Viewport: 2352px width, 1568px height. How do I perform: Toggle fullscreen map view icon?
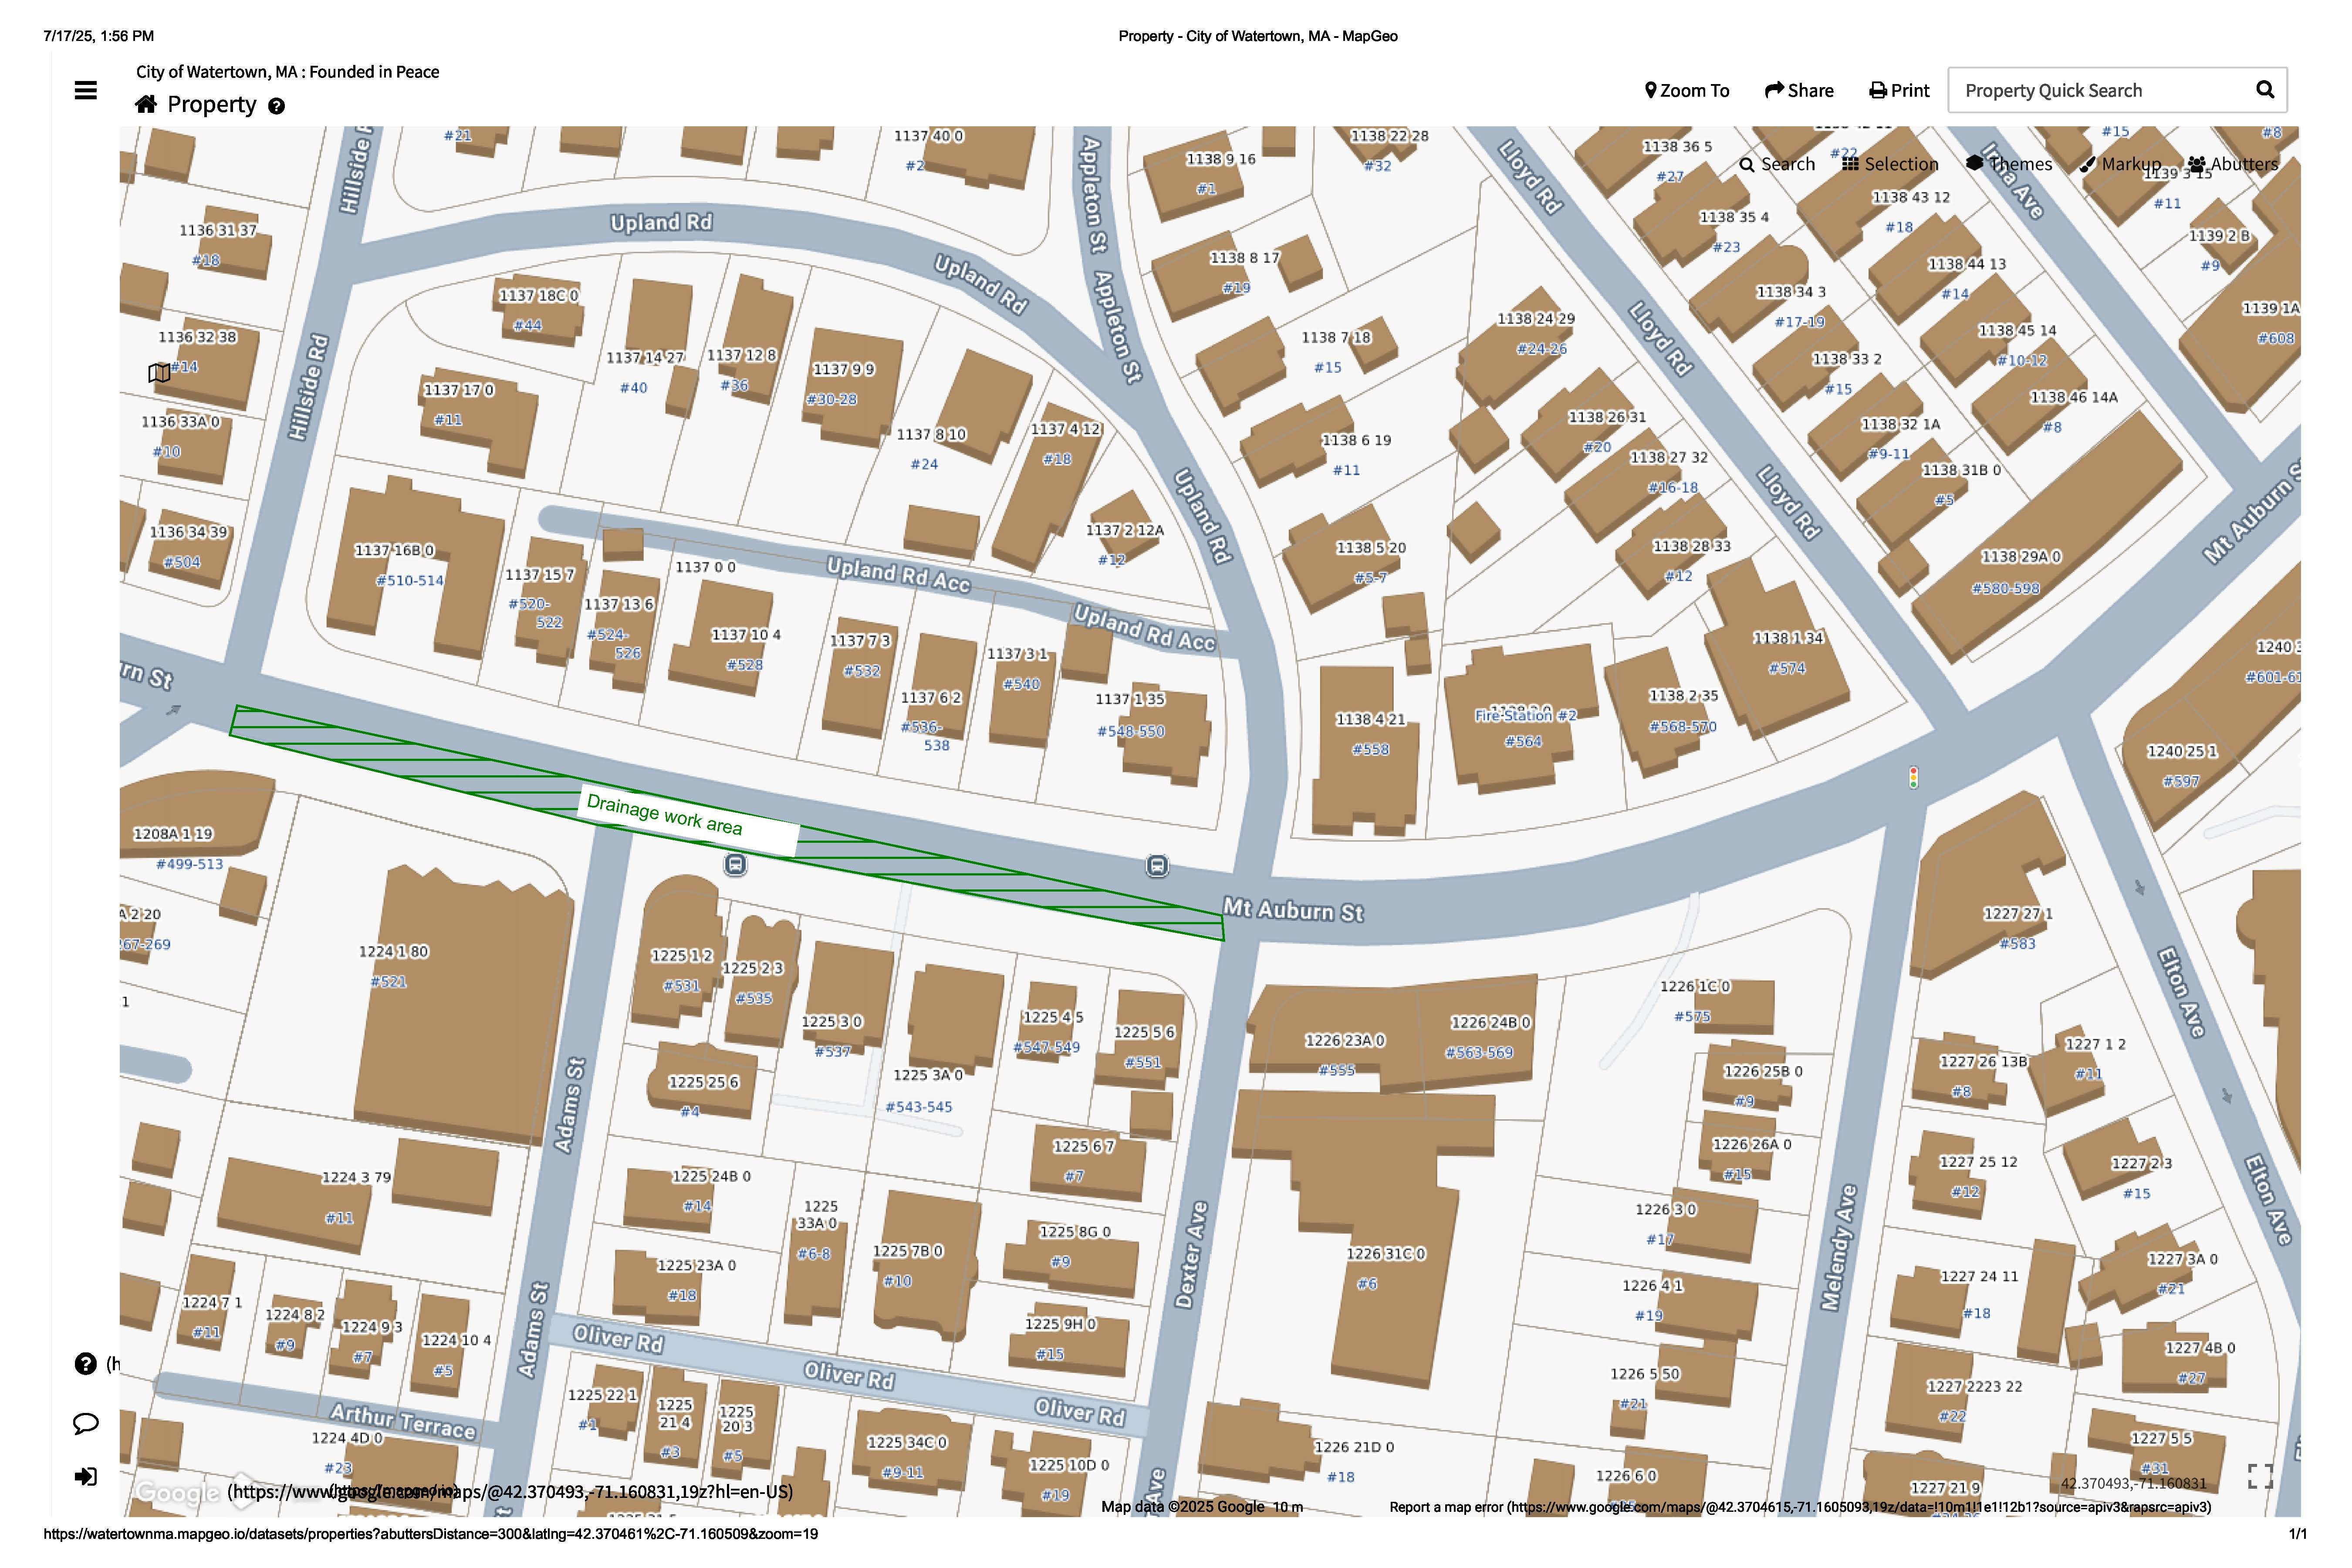(x=2260, y=1476)
